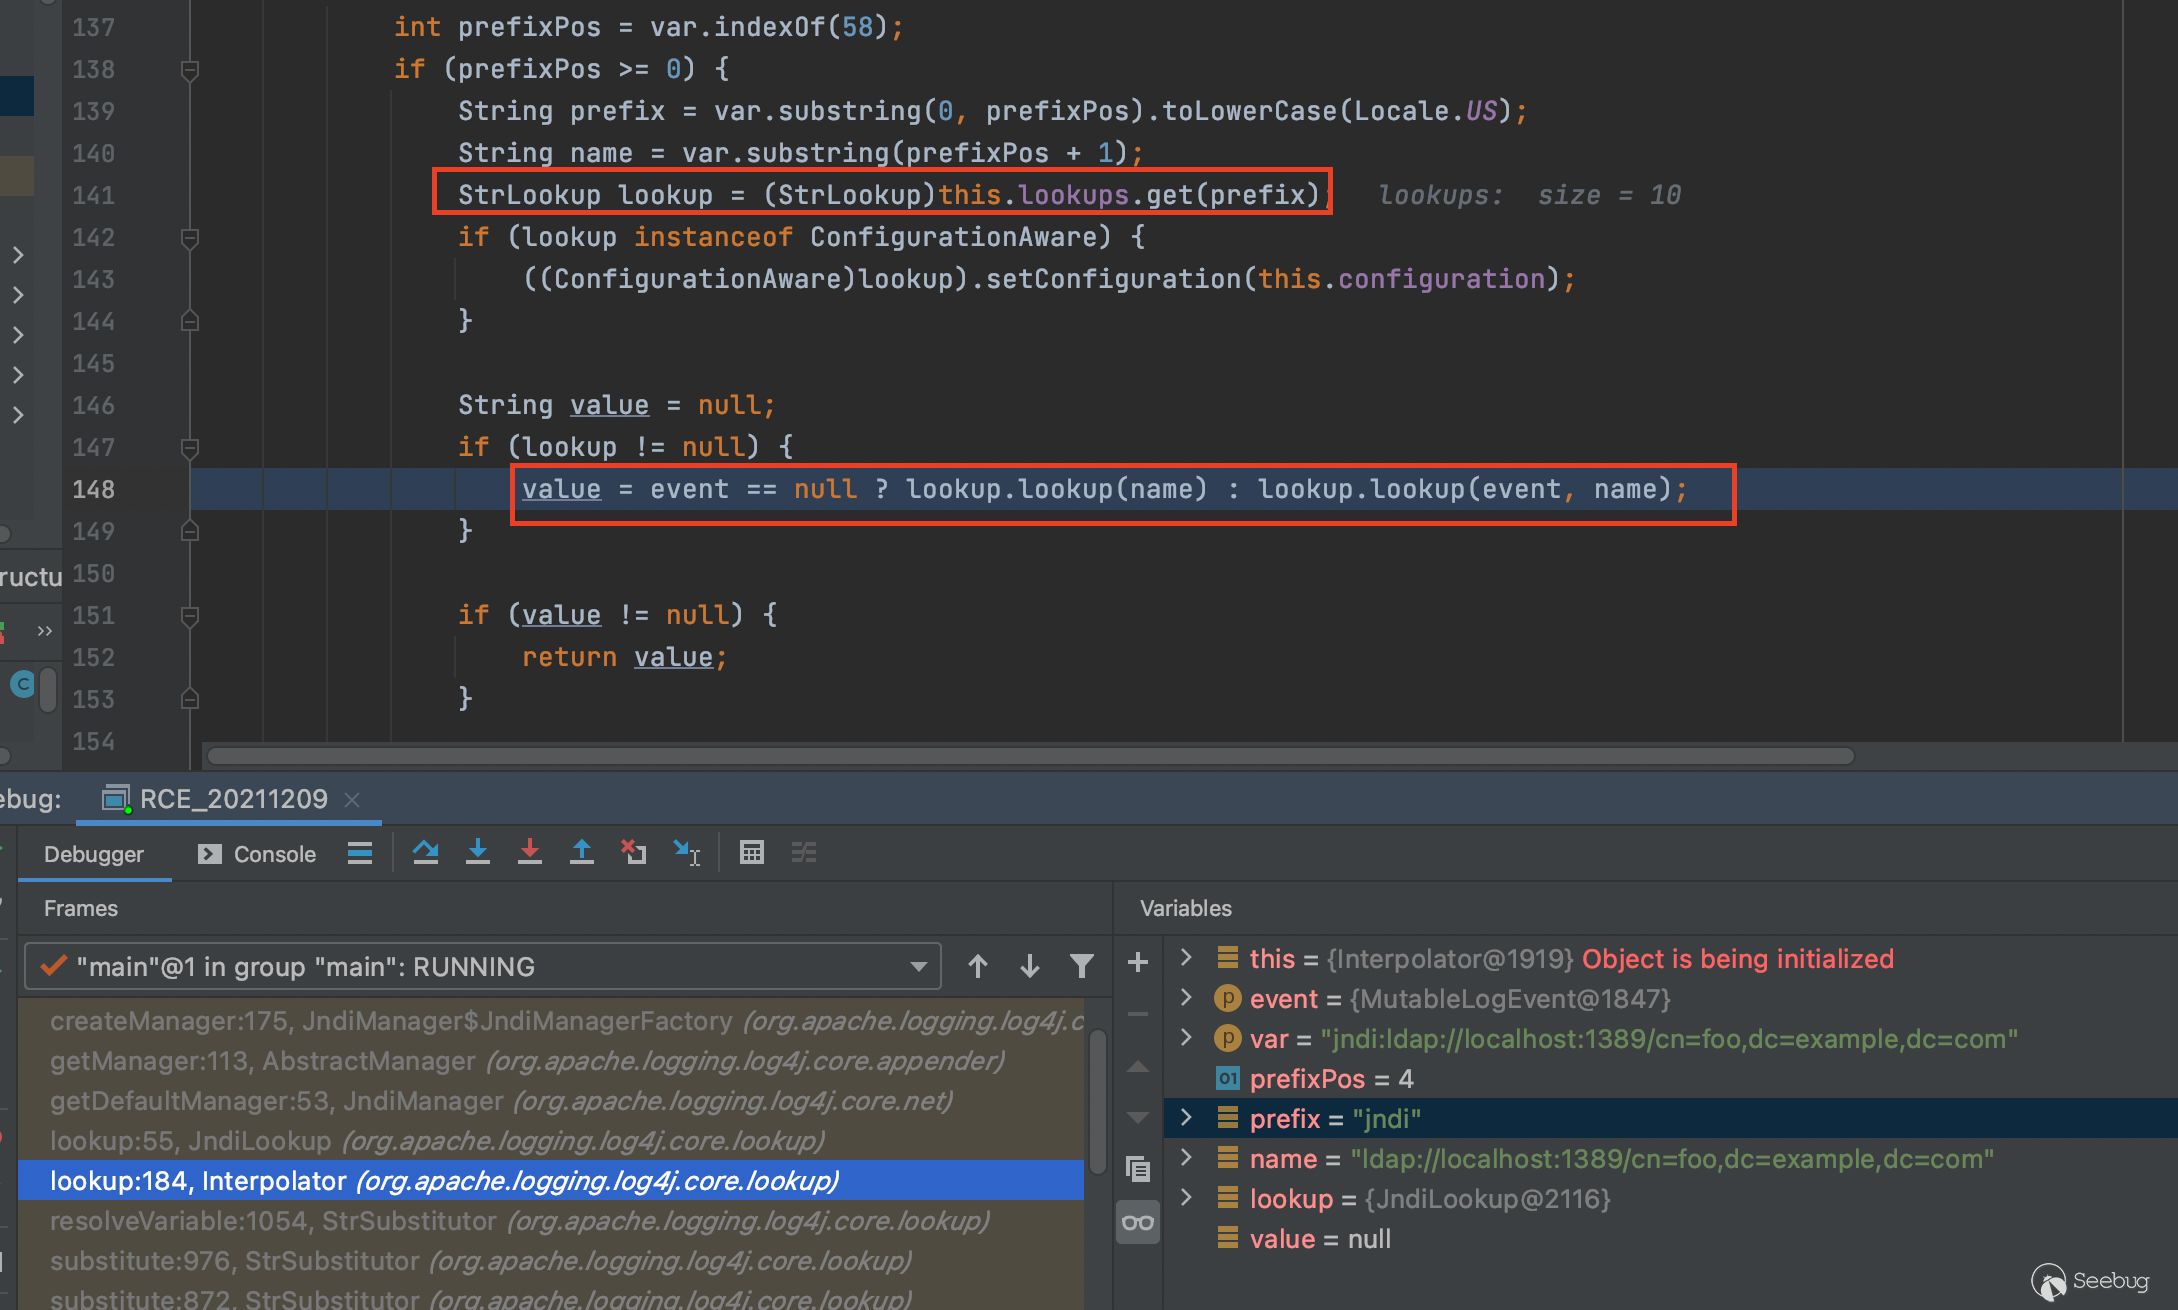2178x1310 pixels.
Task: Click the Drop Frame icon
Action: tap(634, 852)
